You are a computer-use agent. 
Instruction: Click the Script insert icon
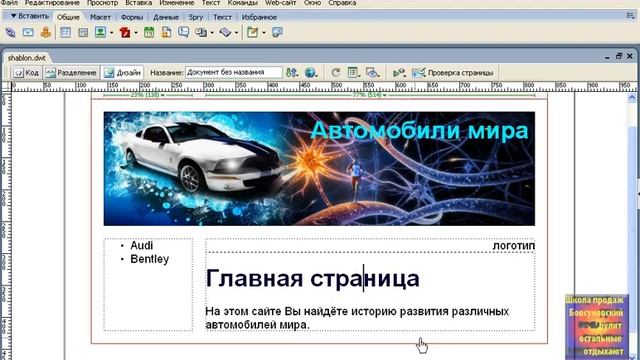[225, 32]
